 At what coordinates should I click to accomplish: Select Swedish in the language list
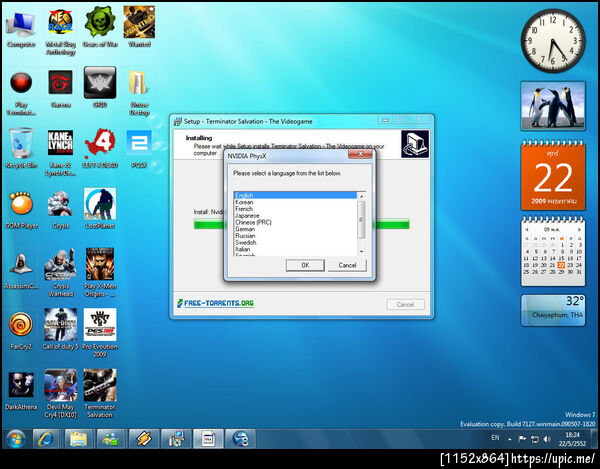click(295, 242)
